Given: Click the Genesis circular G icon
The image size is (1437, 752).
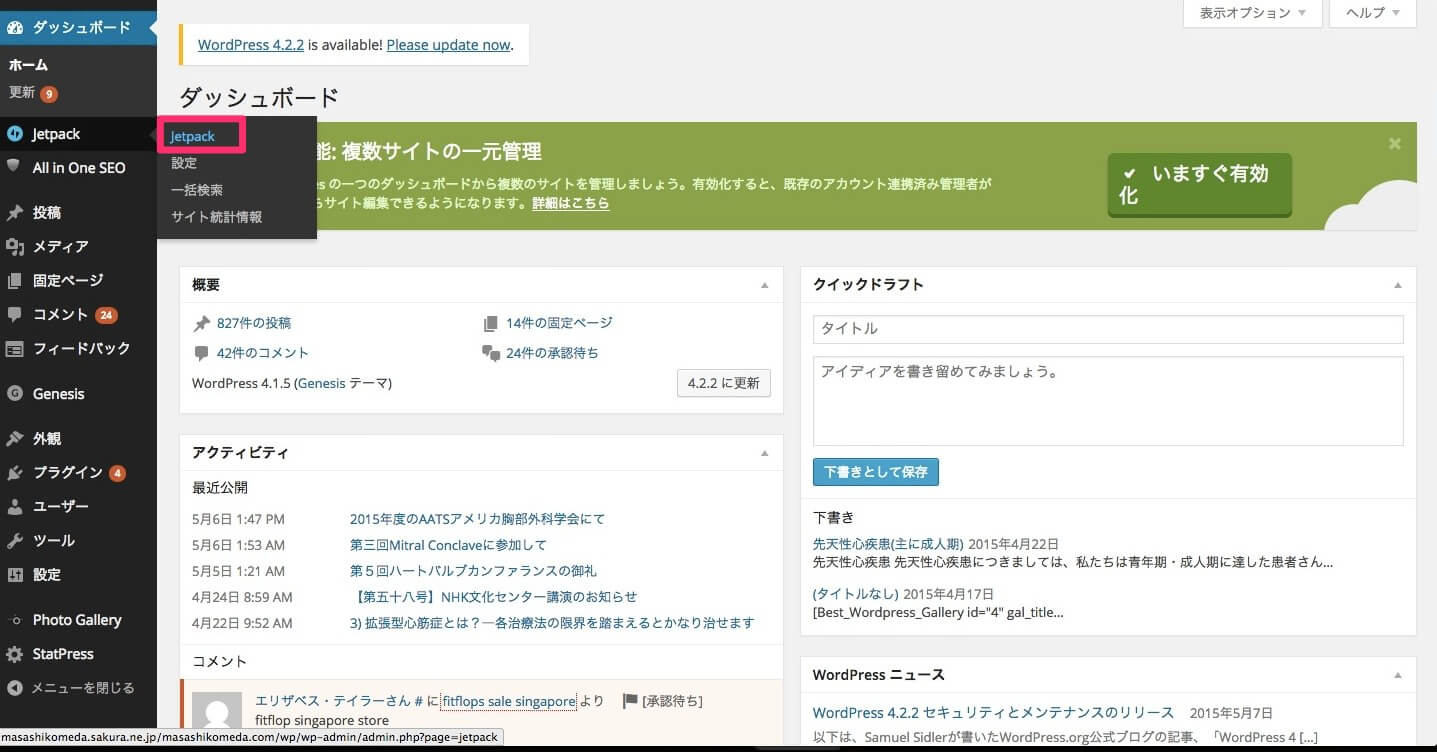Looking at the screenshot, I should click(x=15, y=394).
